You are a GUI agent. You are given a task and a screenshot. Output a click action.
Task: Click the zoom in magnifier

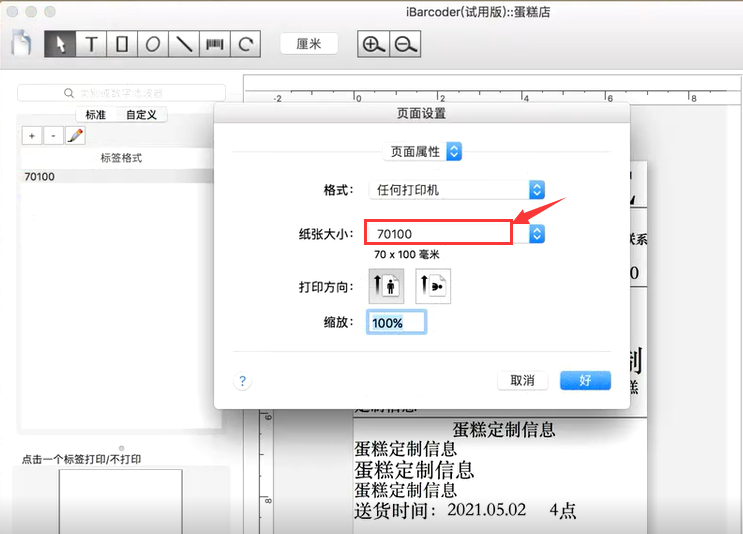point(373,44)
